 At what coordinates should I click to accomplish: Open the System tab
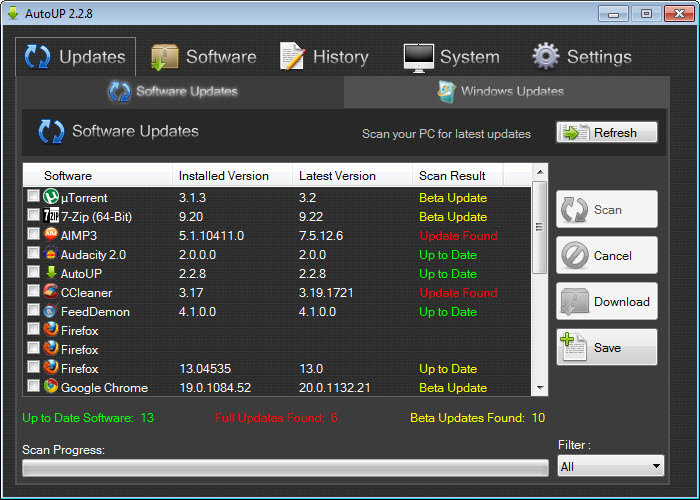click(451, 57)
